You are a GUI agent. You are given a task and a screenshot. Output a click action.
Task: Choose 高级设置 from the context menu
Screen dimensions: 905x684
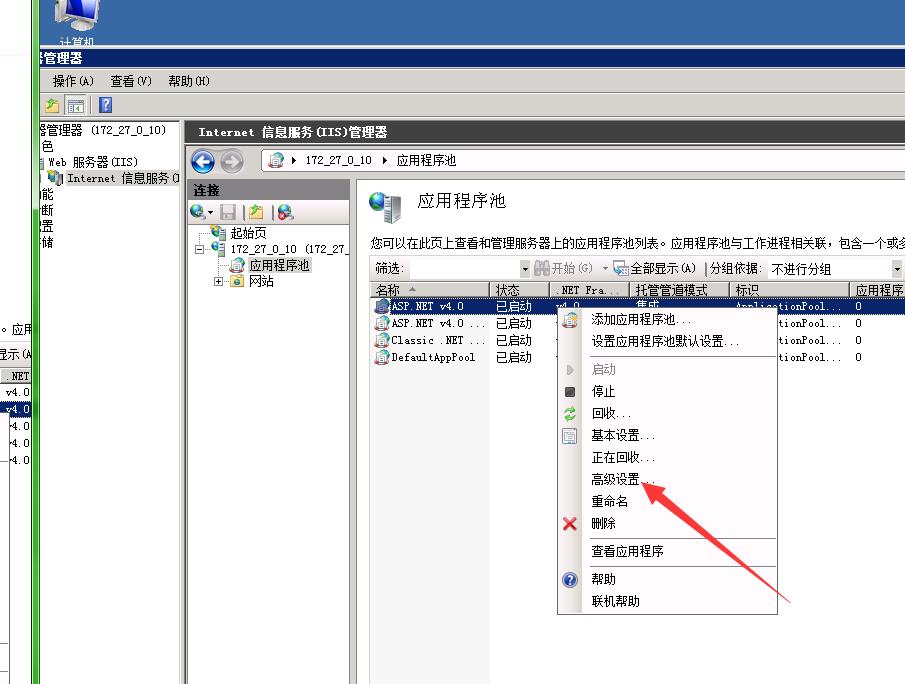[621, 480]
